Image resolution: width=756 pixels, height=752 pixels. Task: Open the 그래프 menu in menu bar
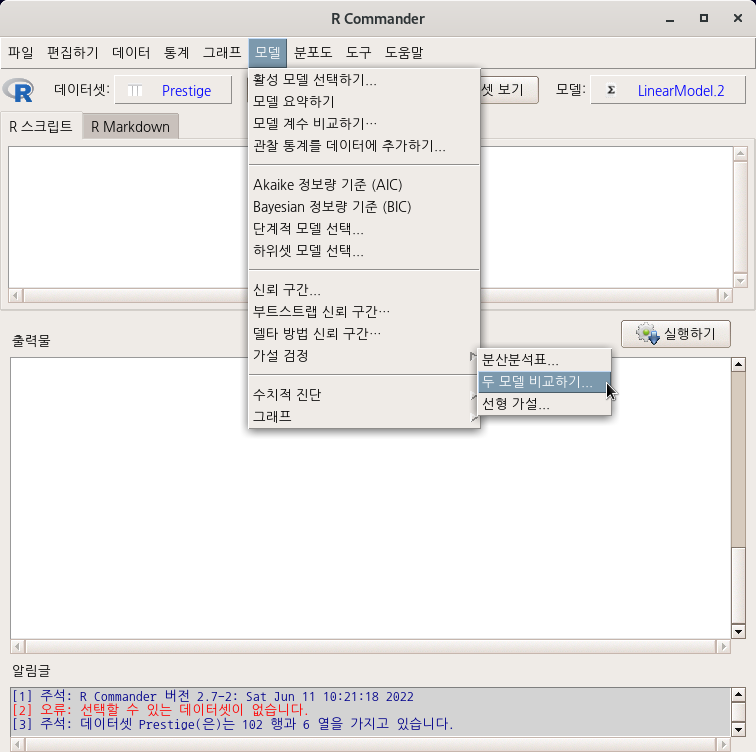click(x=222, y=53)
